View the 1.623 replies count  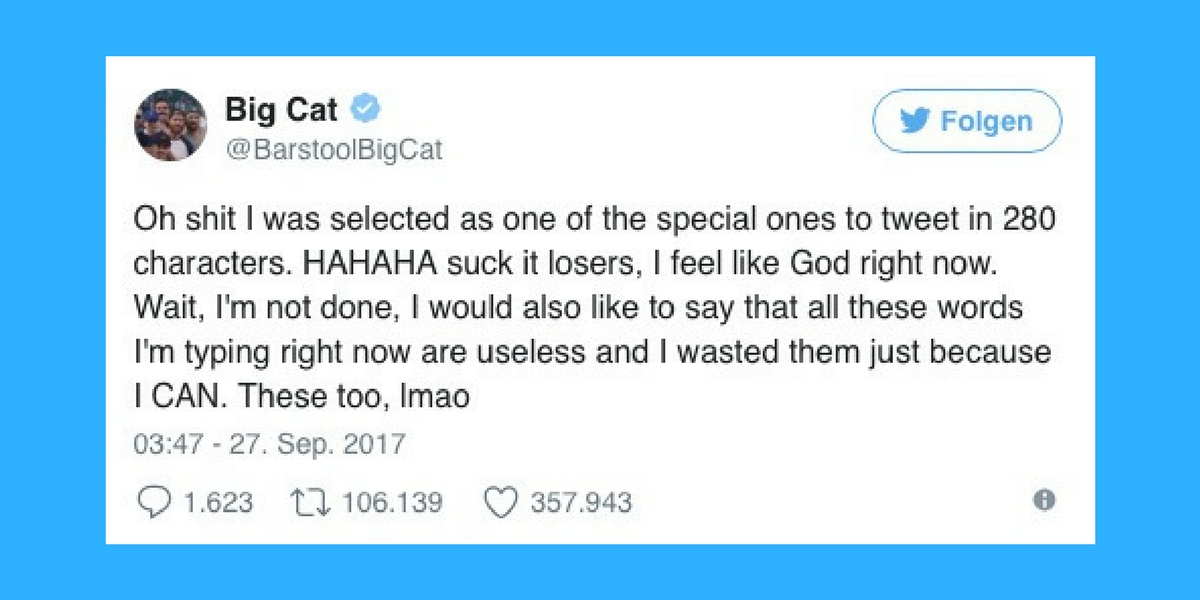219,502
